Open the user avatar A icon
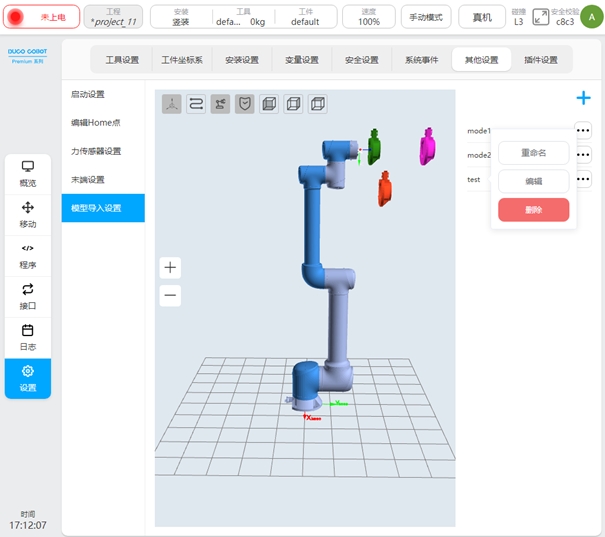The image size is (605, 537). click(x=591, y=16)
